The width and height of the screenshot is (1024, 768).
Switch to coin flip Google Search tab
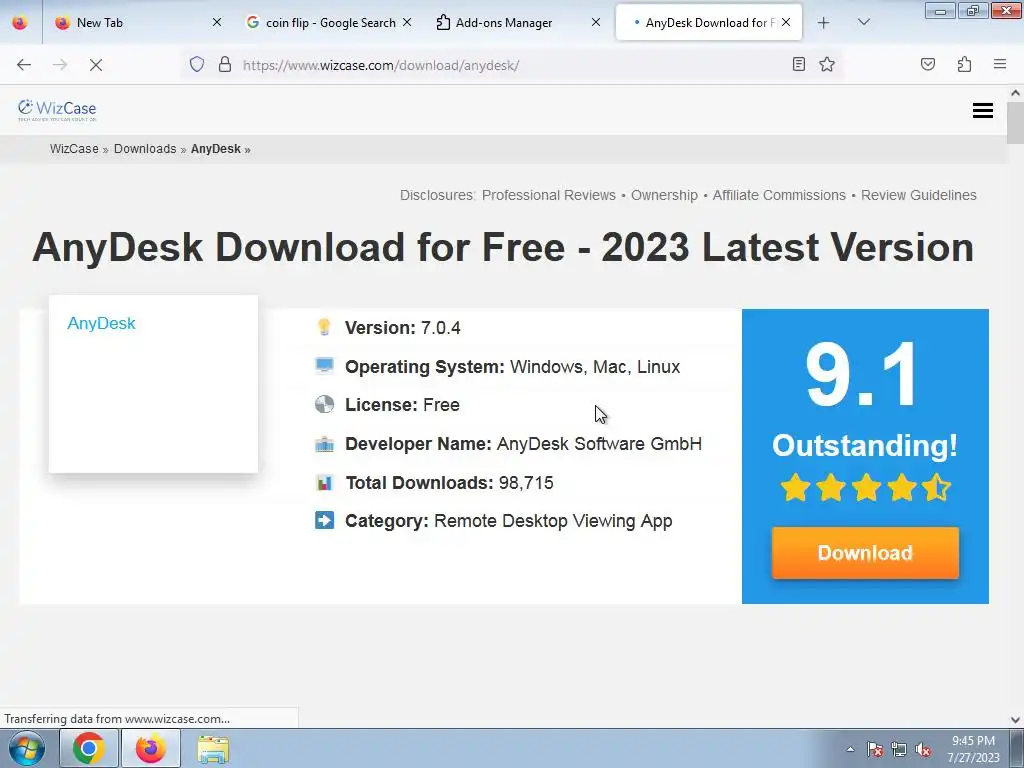tap(330, 23)
